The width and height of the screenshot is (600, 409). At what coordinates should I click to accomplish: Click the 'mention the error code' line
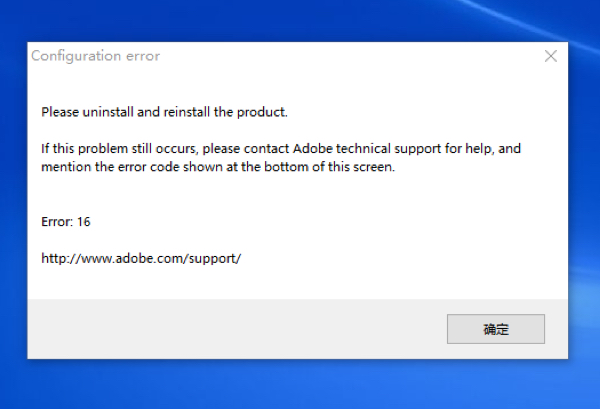click(218, 167)
